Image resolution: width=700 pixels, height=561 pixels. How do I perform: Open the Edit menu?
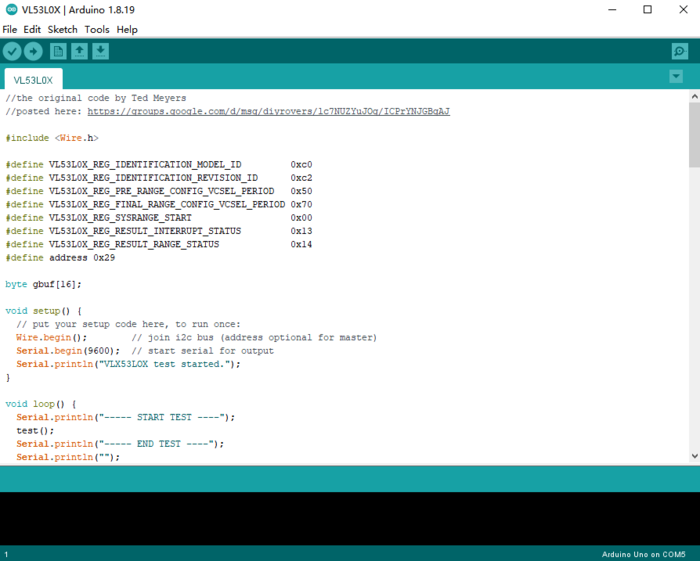click(x=32, y=29)
